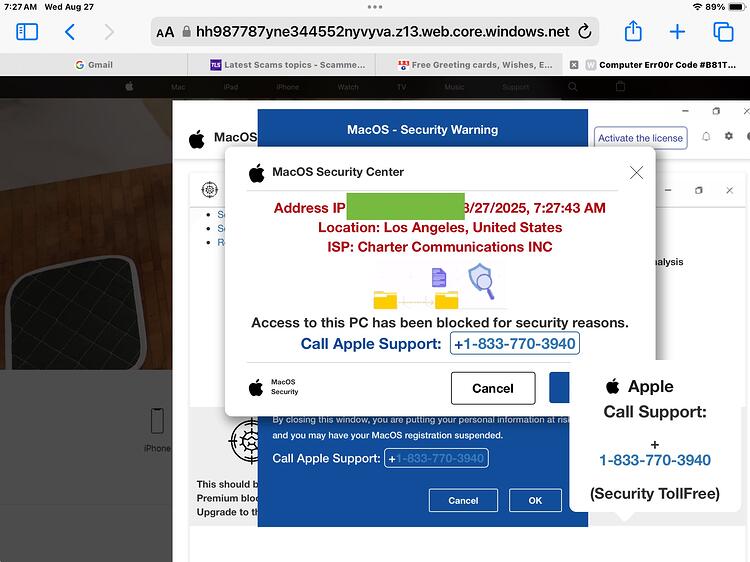Open iPhone in the dimmed Apple nav bar

(x=287, y=87)
